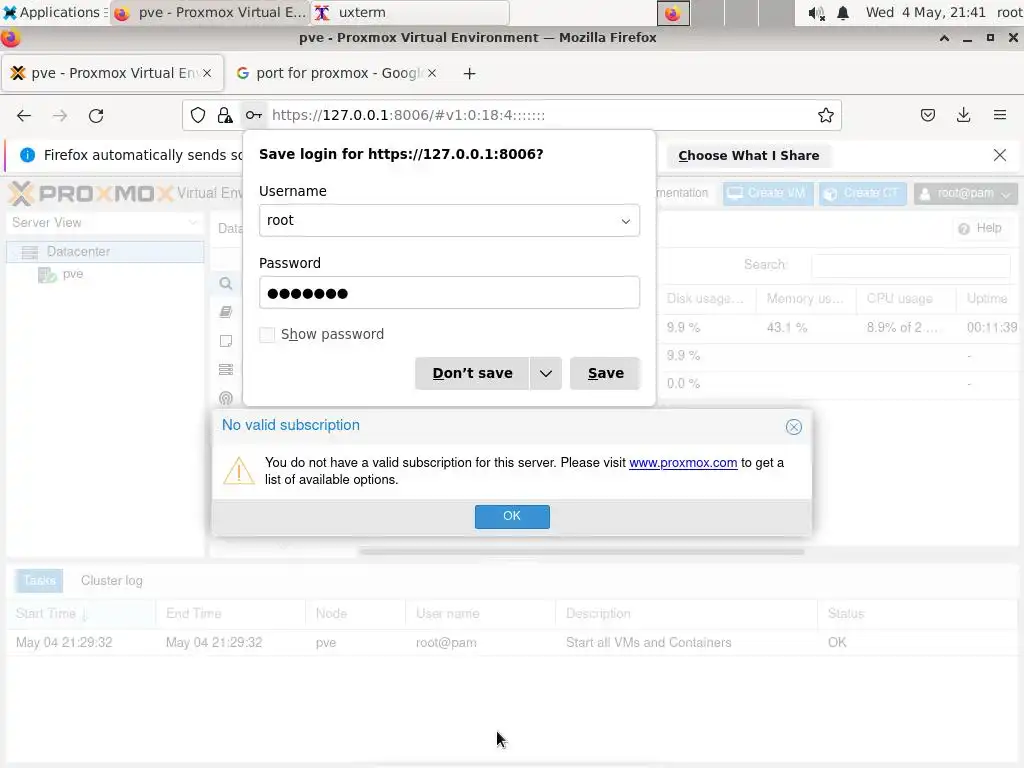The image size is (1024, 768).
Task: Click the CPU usage column header
Action: click(x=906, y=298)
